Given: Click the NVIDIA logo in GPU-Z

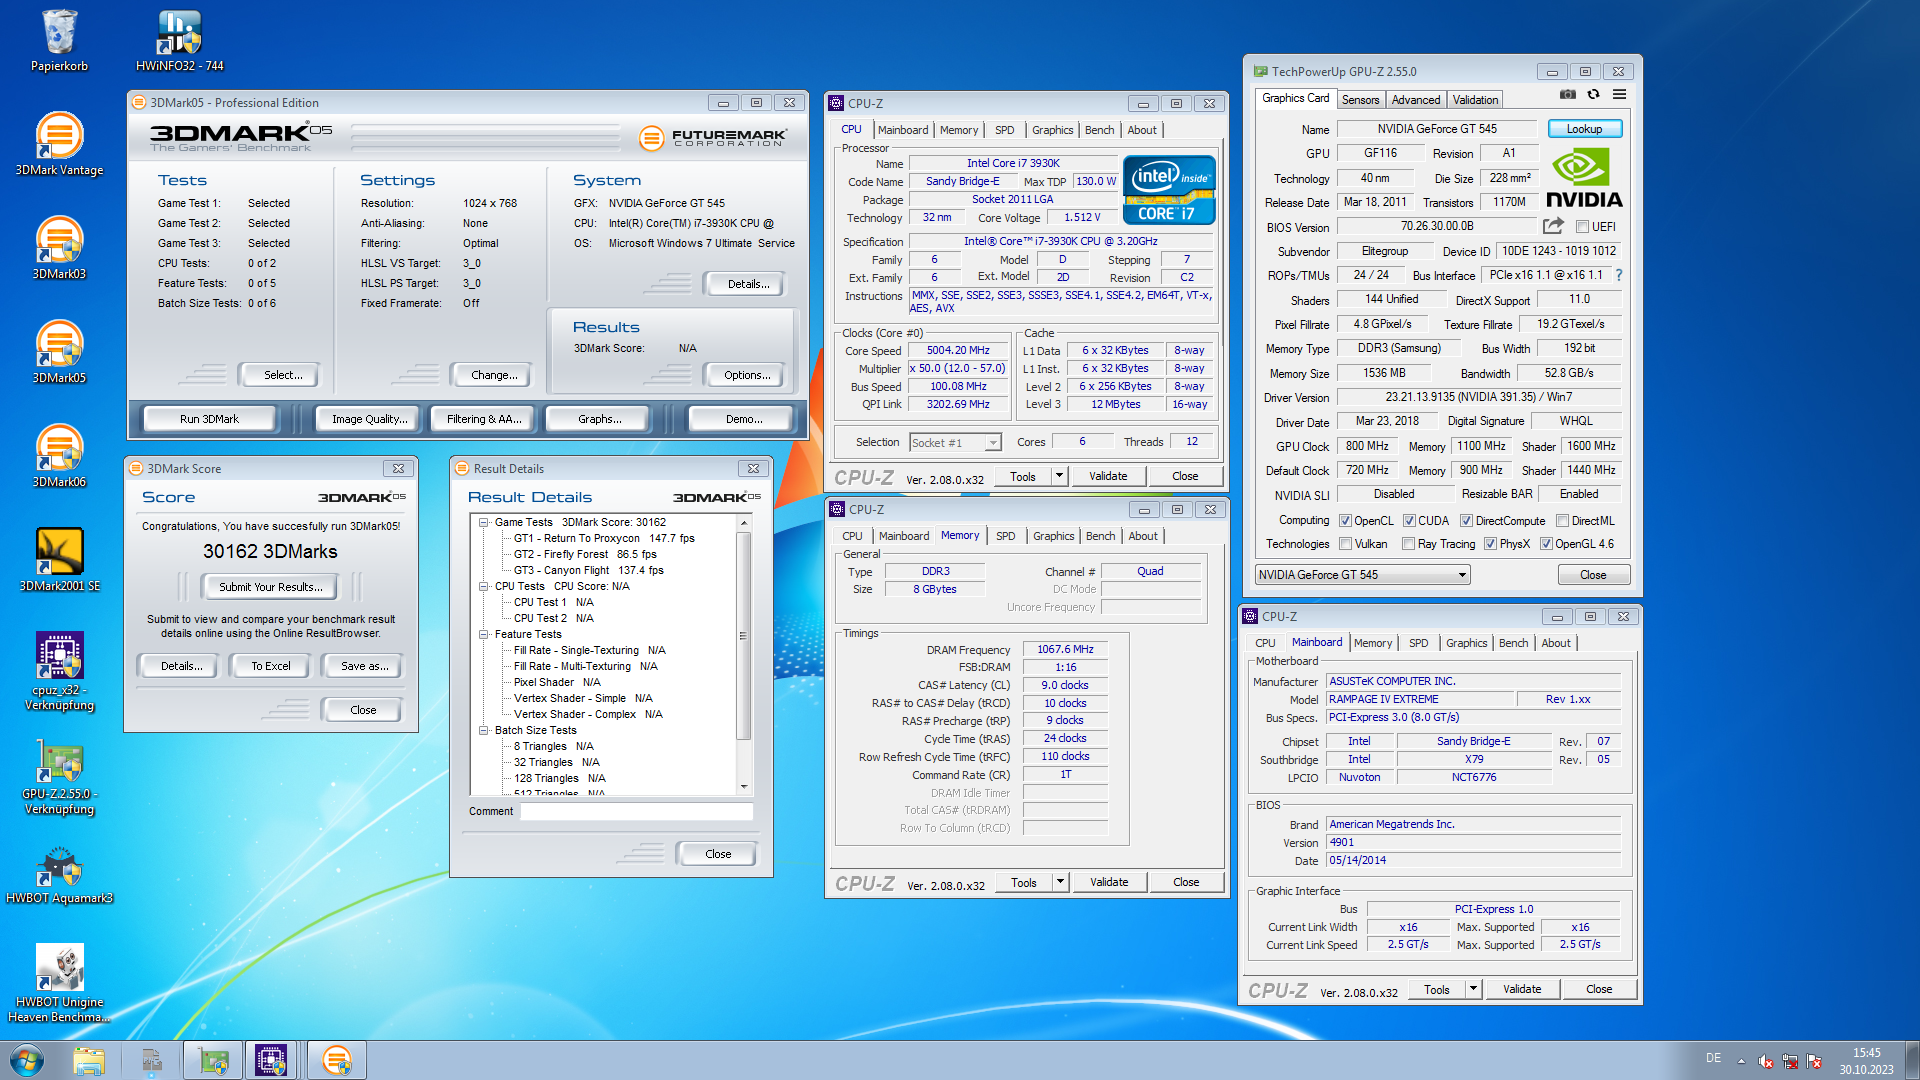Looking at the screenshot, I should point(1584,178).
